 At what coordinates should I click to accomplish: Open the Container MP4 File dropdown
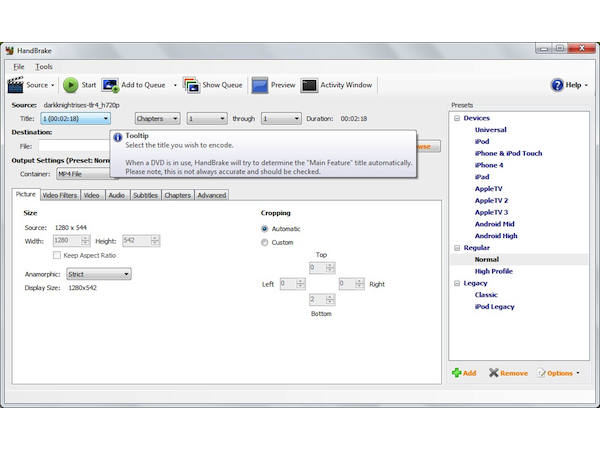pyautogui.click(x=83, y=174)
